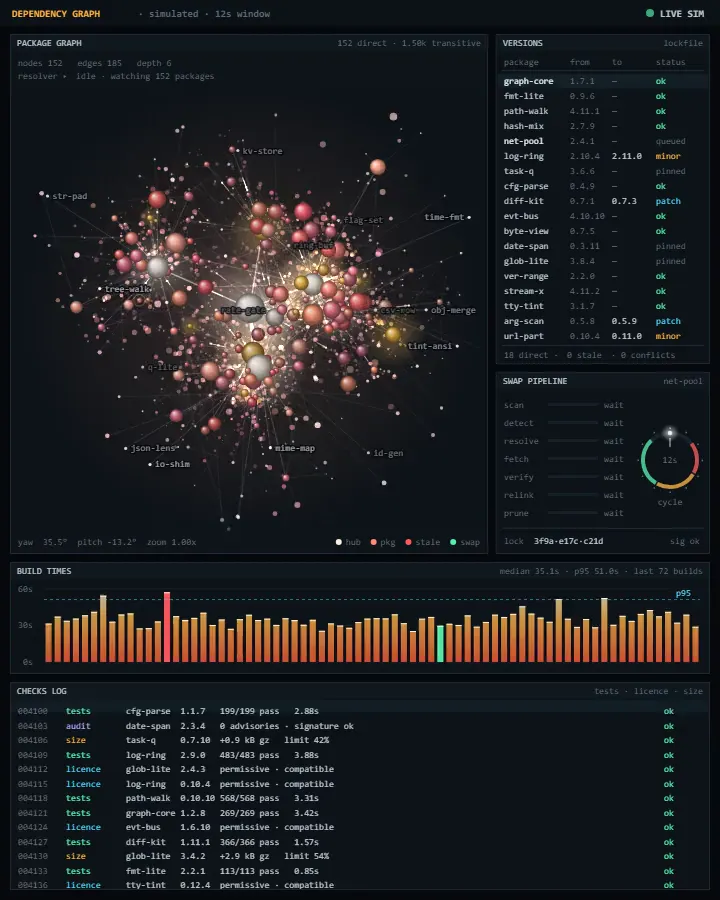Select the green build bar in chart
The height and width of the screenshot is (900, 720).
[440, 643]
